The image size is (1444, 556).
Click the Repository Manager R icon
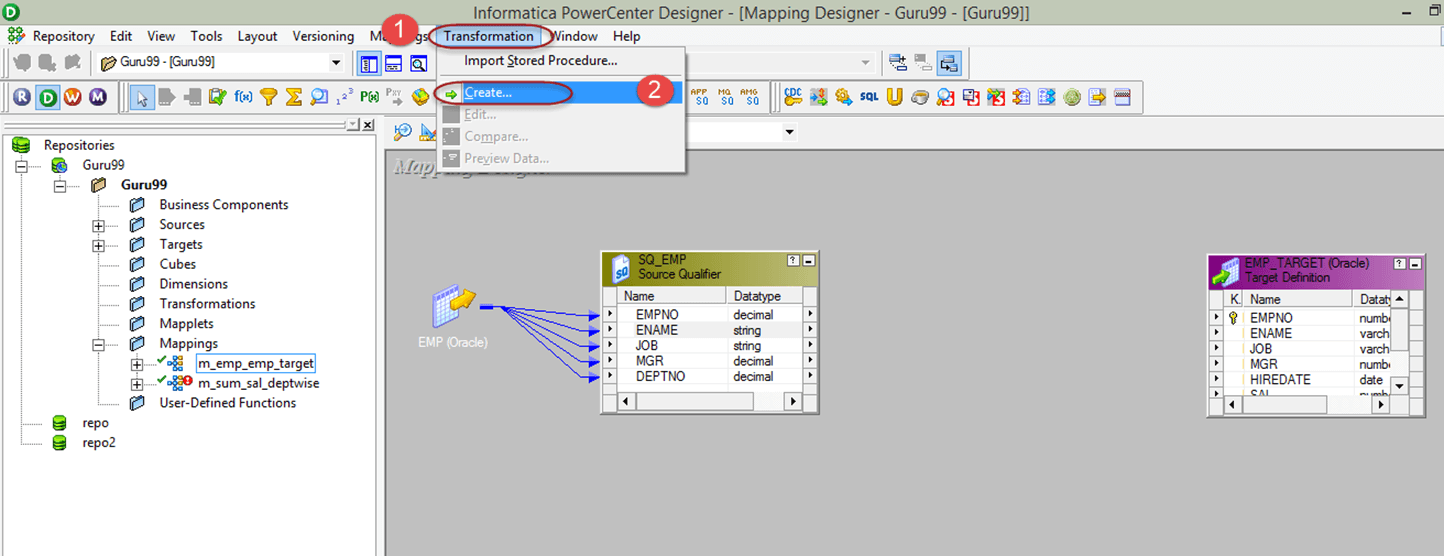(x=22, y=97)
